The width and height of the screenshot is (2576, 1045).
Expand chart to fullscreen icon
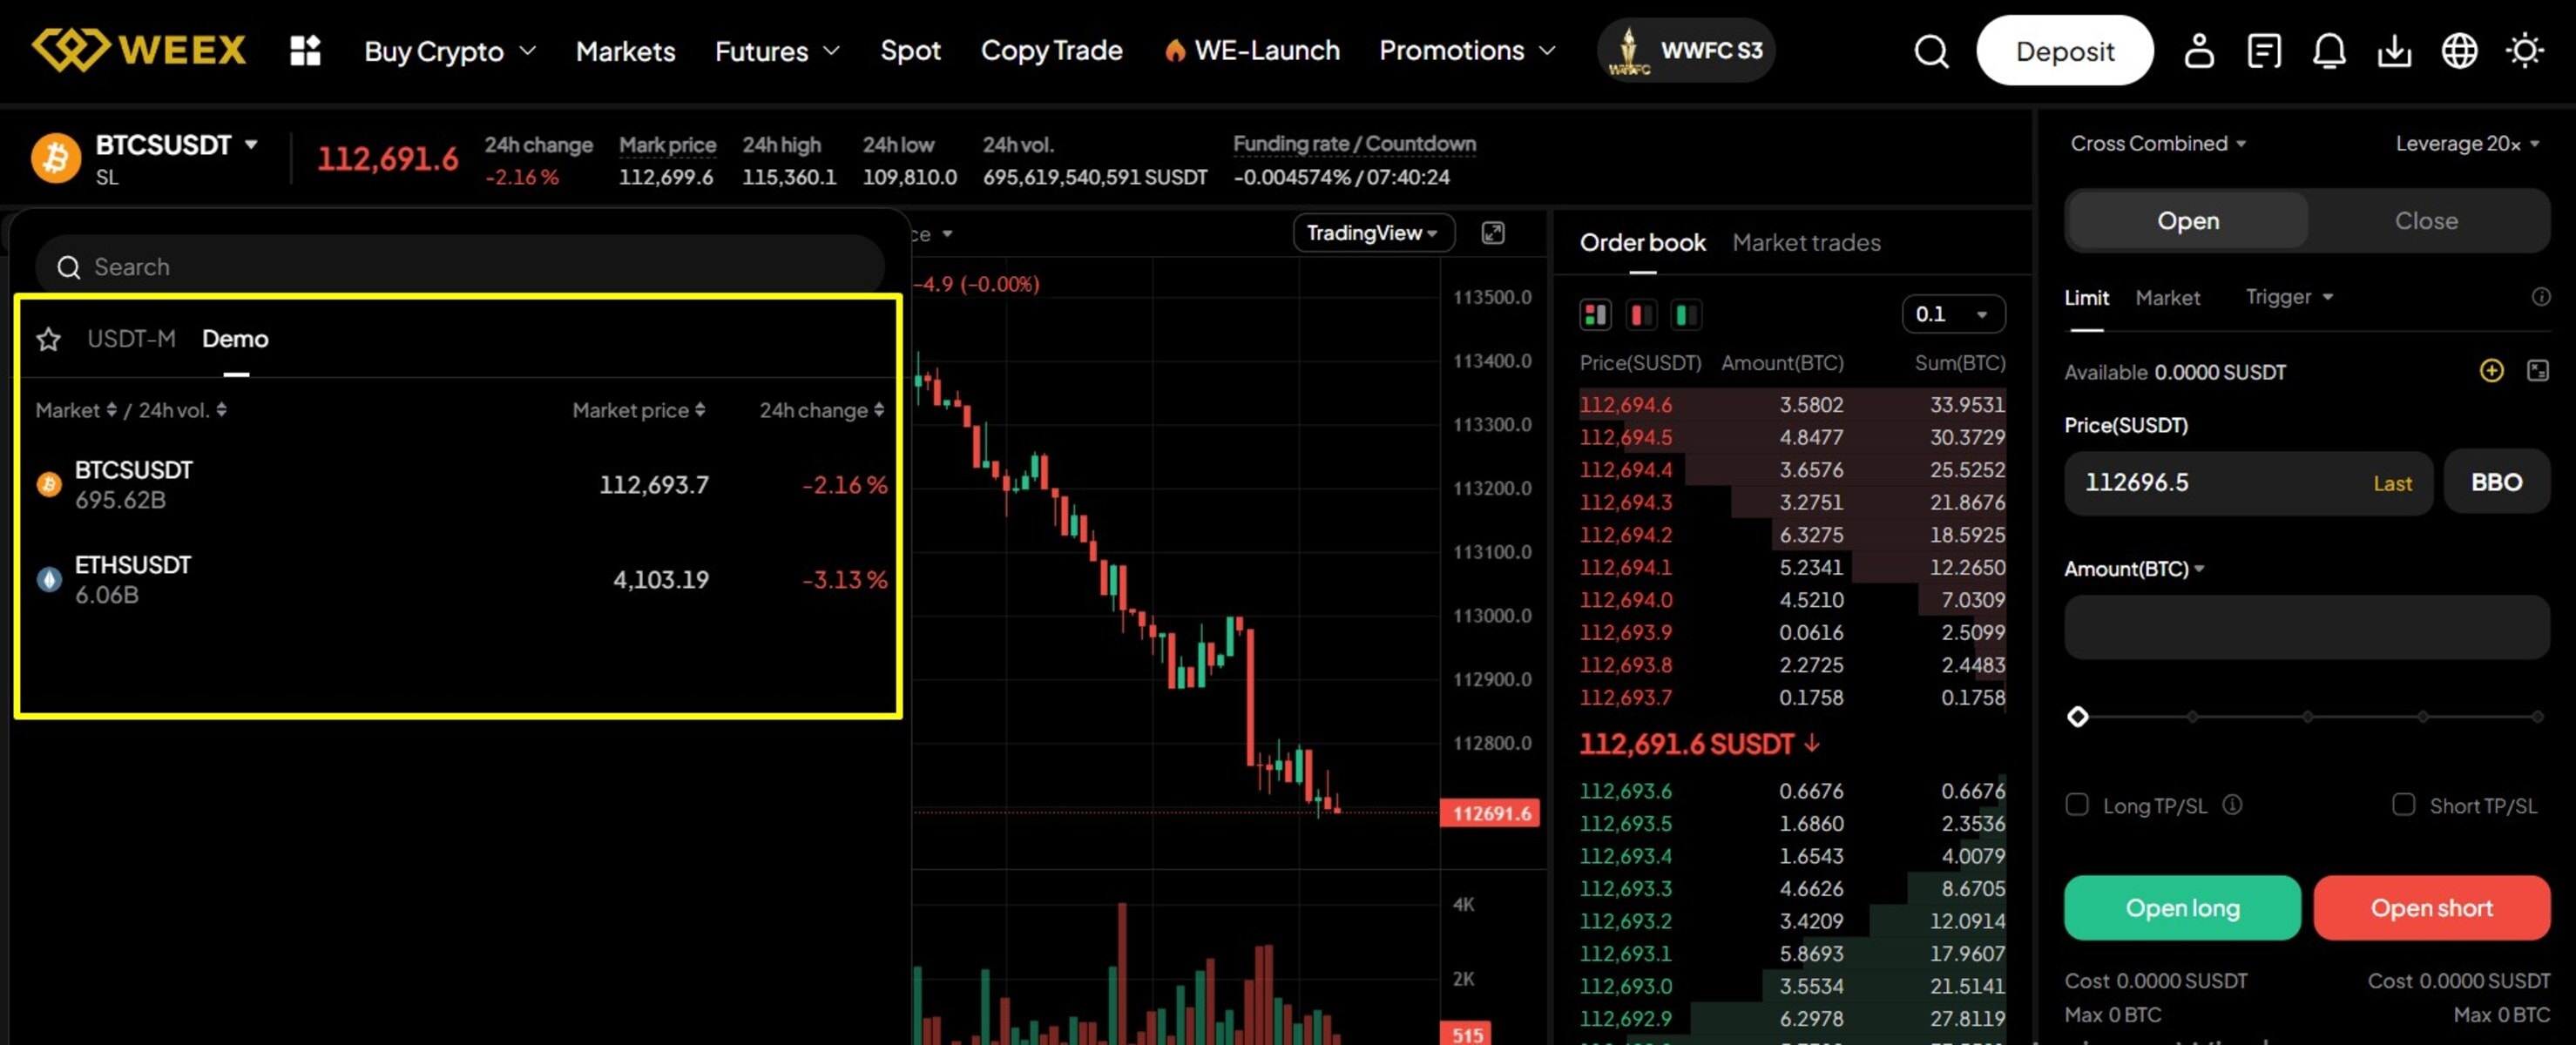[x=1493, y=233]
